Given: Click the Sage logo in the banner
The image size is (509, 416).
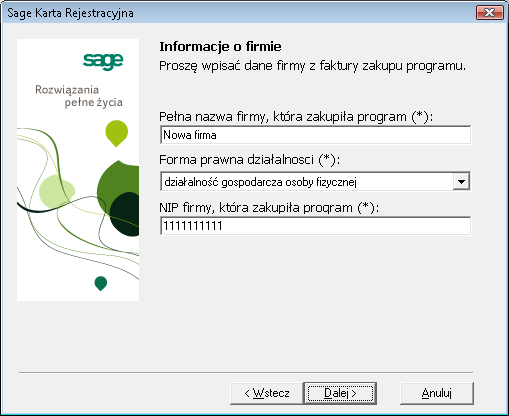Looking at the screenshot, I should (103, 61).
